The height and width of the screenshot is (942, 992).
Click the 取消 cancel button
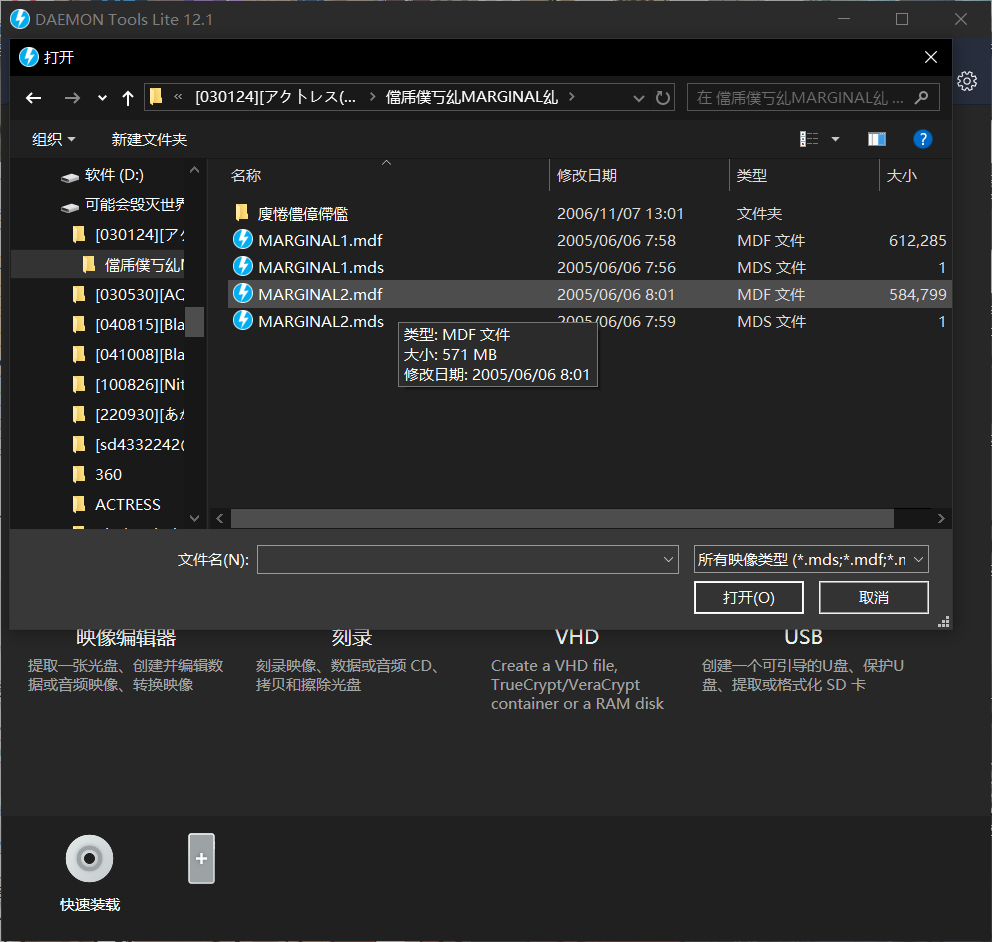(x=873, y=598)
